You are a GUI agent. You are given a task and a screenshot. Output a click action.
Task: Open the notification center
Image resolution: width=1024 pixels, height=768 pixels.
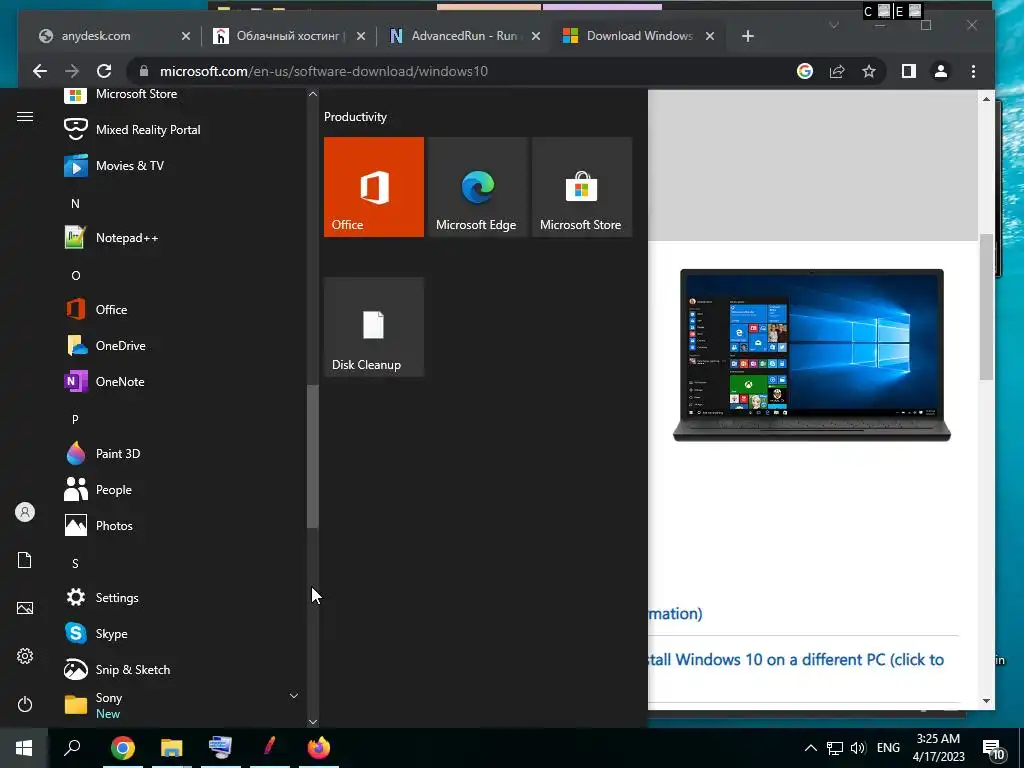993,750
